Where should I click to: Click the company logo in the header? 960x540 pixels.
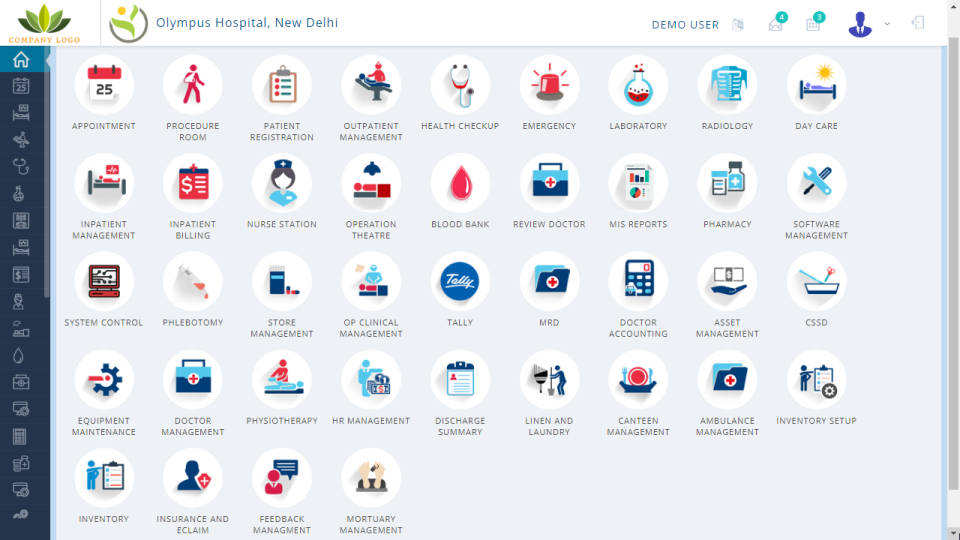pos(44,23)
